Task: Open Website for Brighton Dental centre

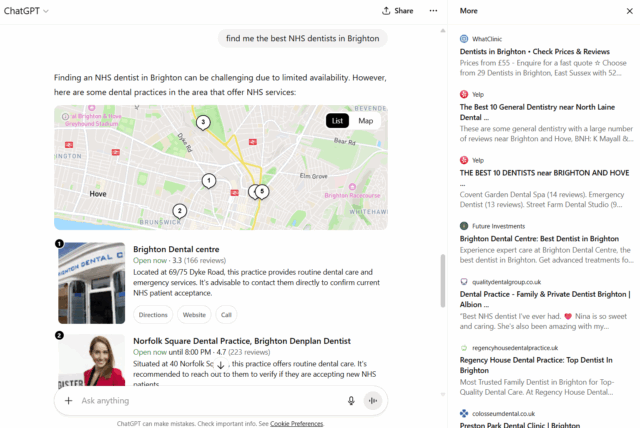Action: (x=194, y=314)
